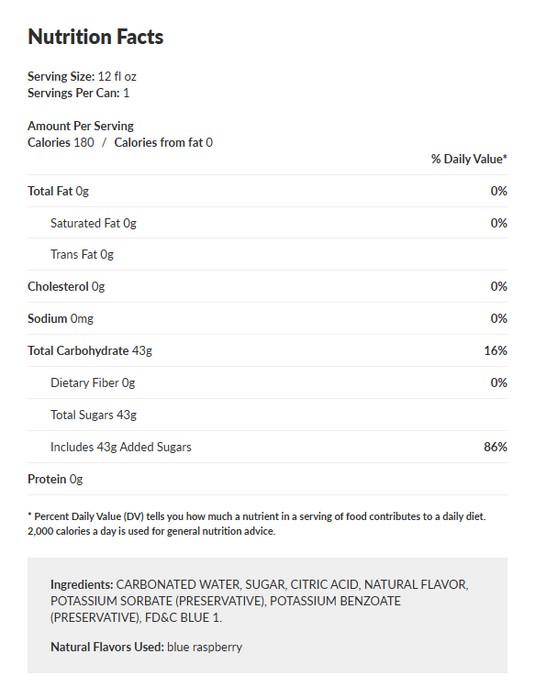The height and width of the screenshot is (698, 535).
Task: Click the Nutrition Facts heading
Action: (95, 37)
